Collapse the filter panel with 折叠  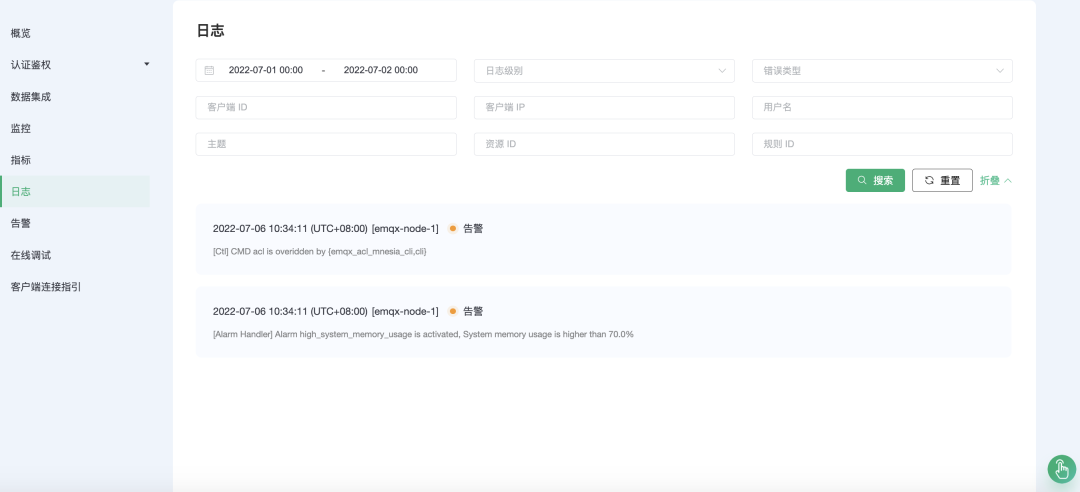(996, 181)
